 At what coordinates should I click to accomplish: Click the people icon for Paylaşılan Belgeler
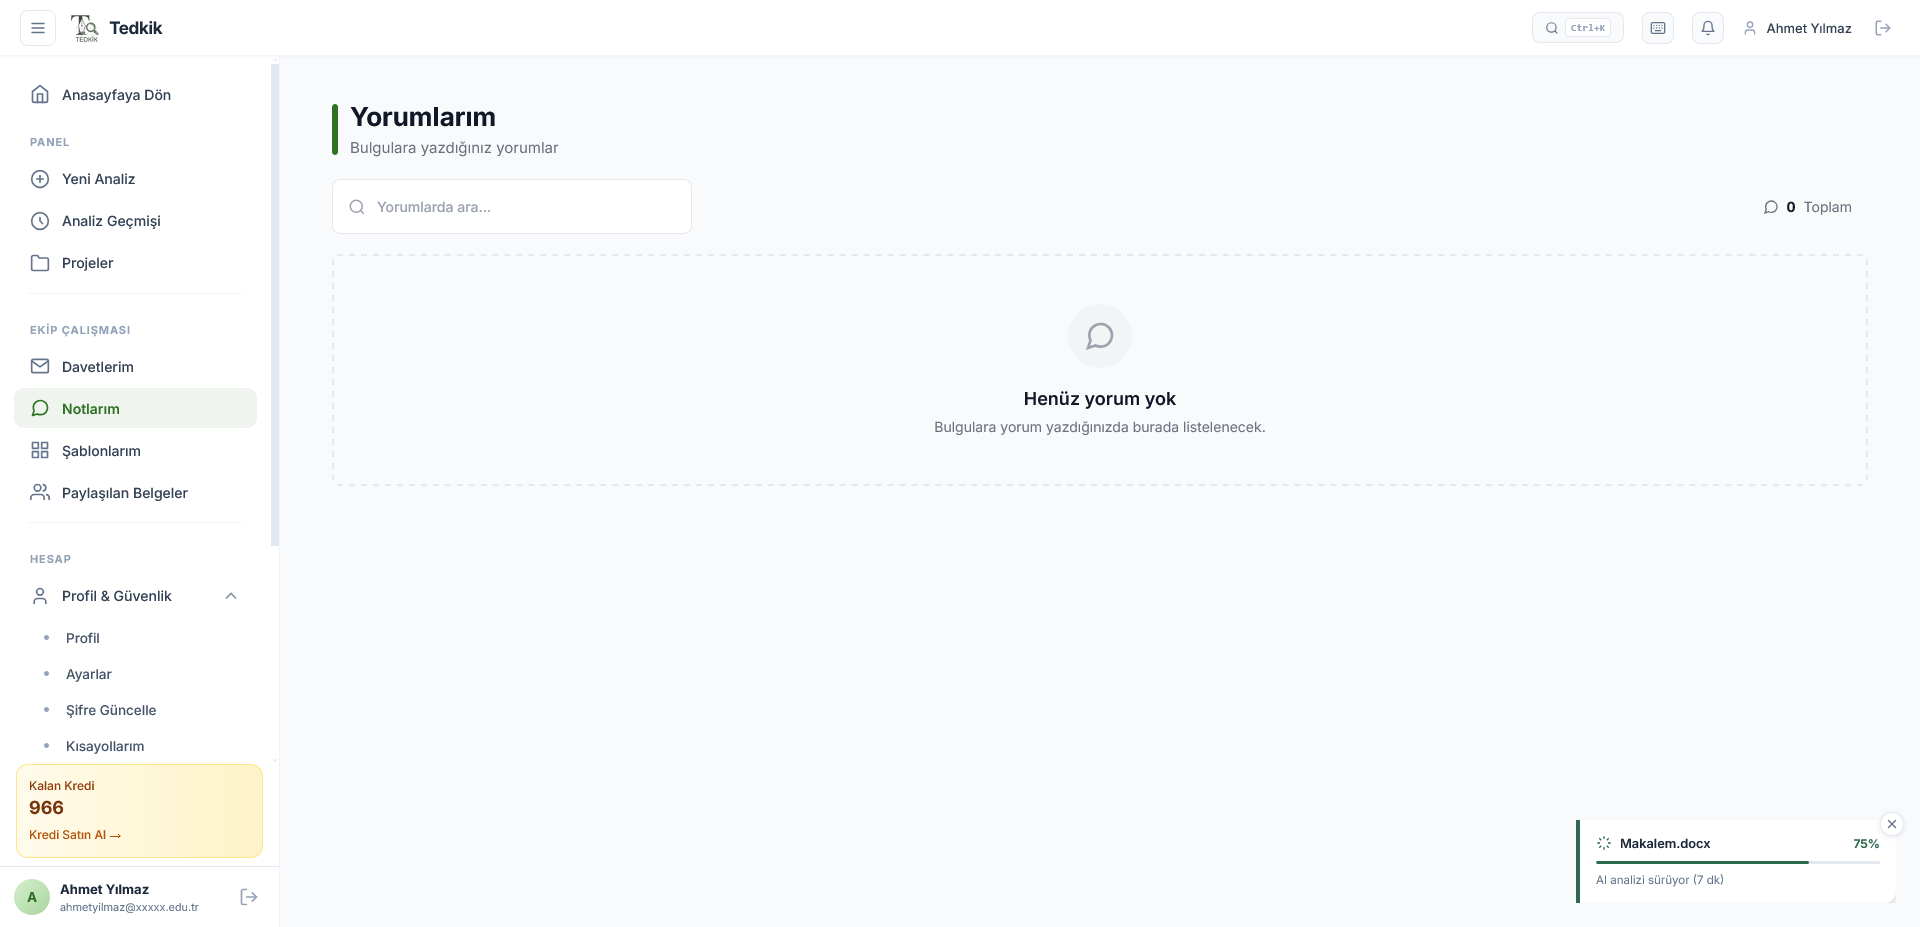click(x=40, y=493)
